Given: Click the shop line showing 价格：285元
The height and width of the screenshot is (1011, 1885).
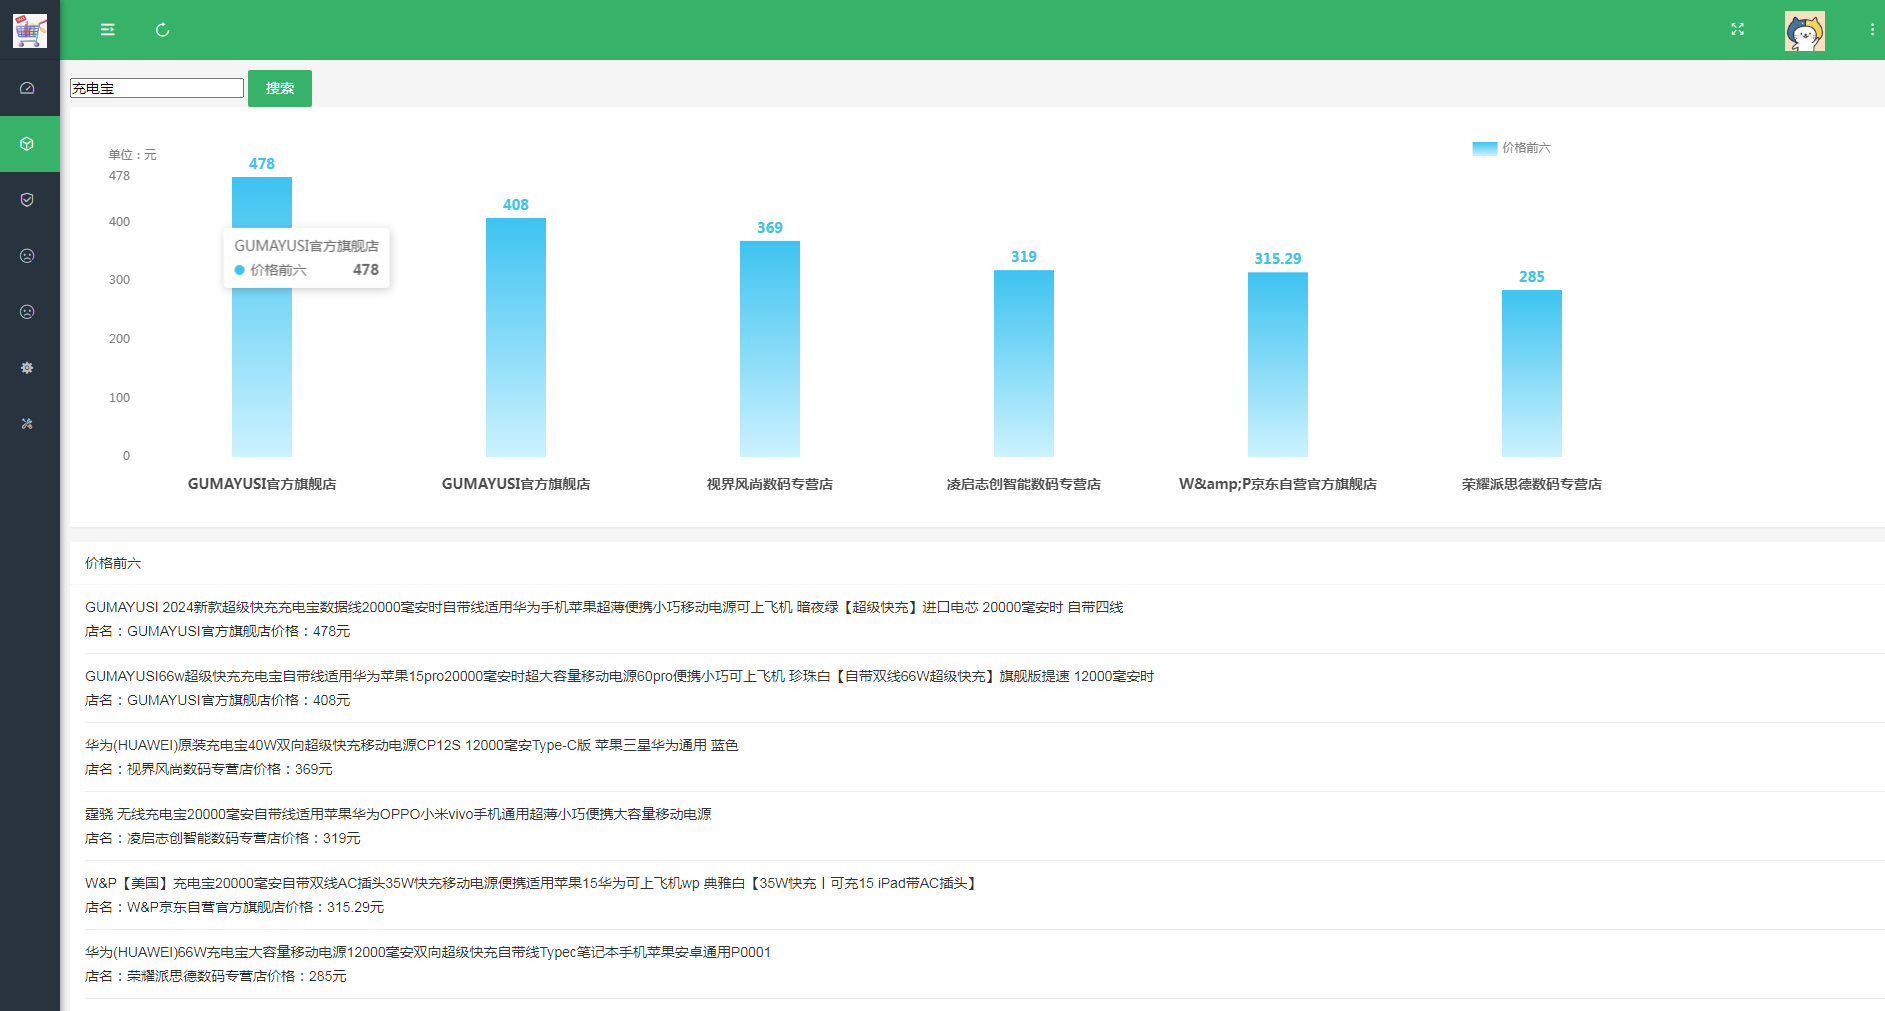Looking at the screenshot, I should 216,976.
